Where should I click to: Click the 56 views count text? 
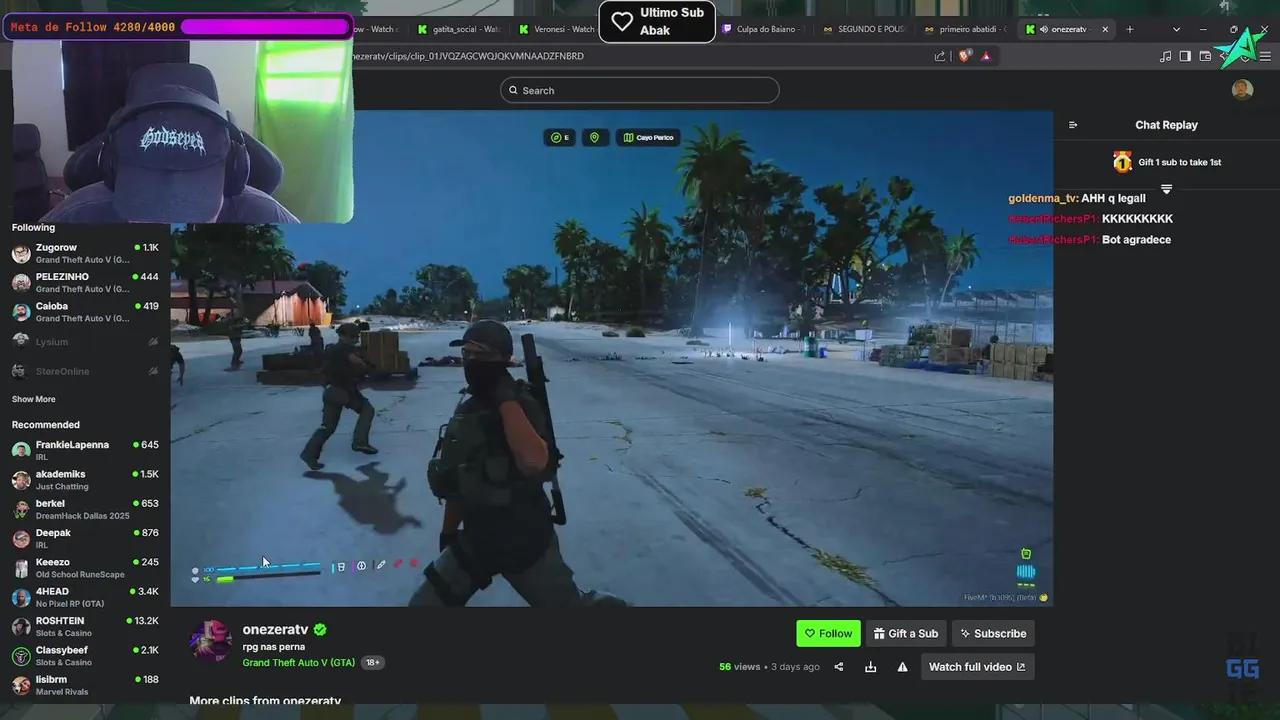pos(740,667)
